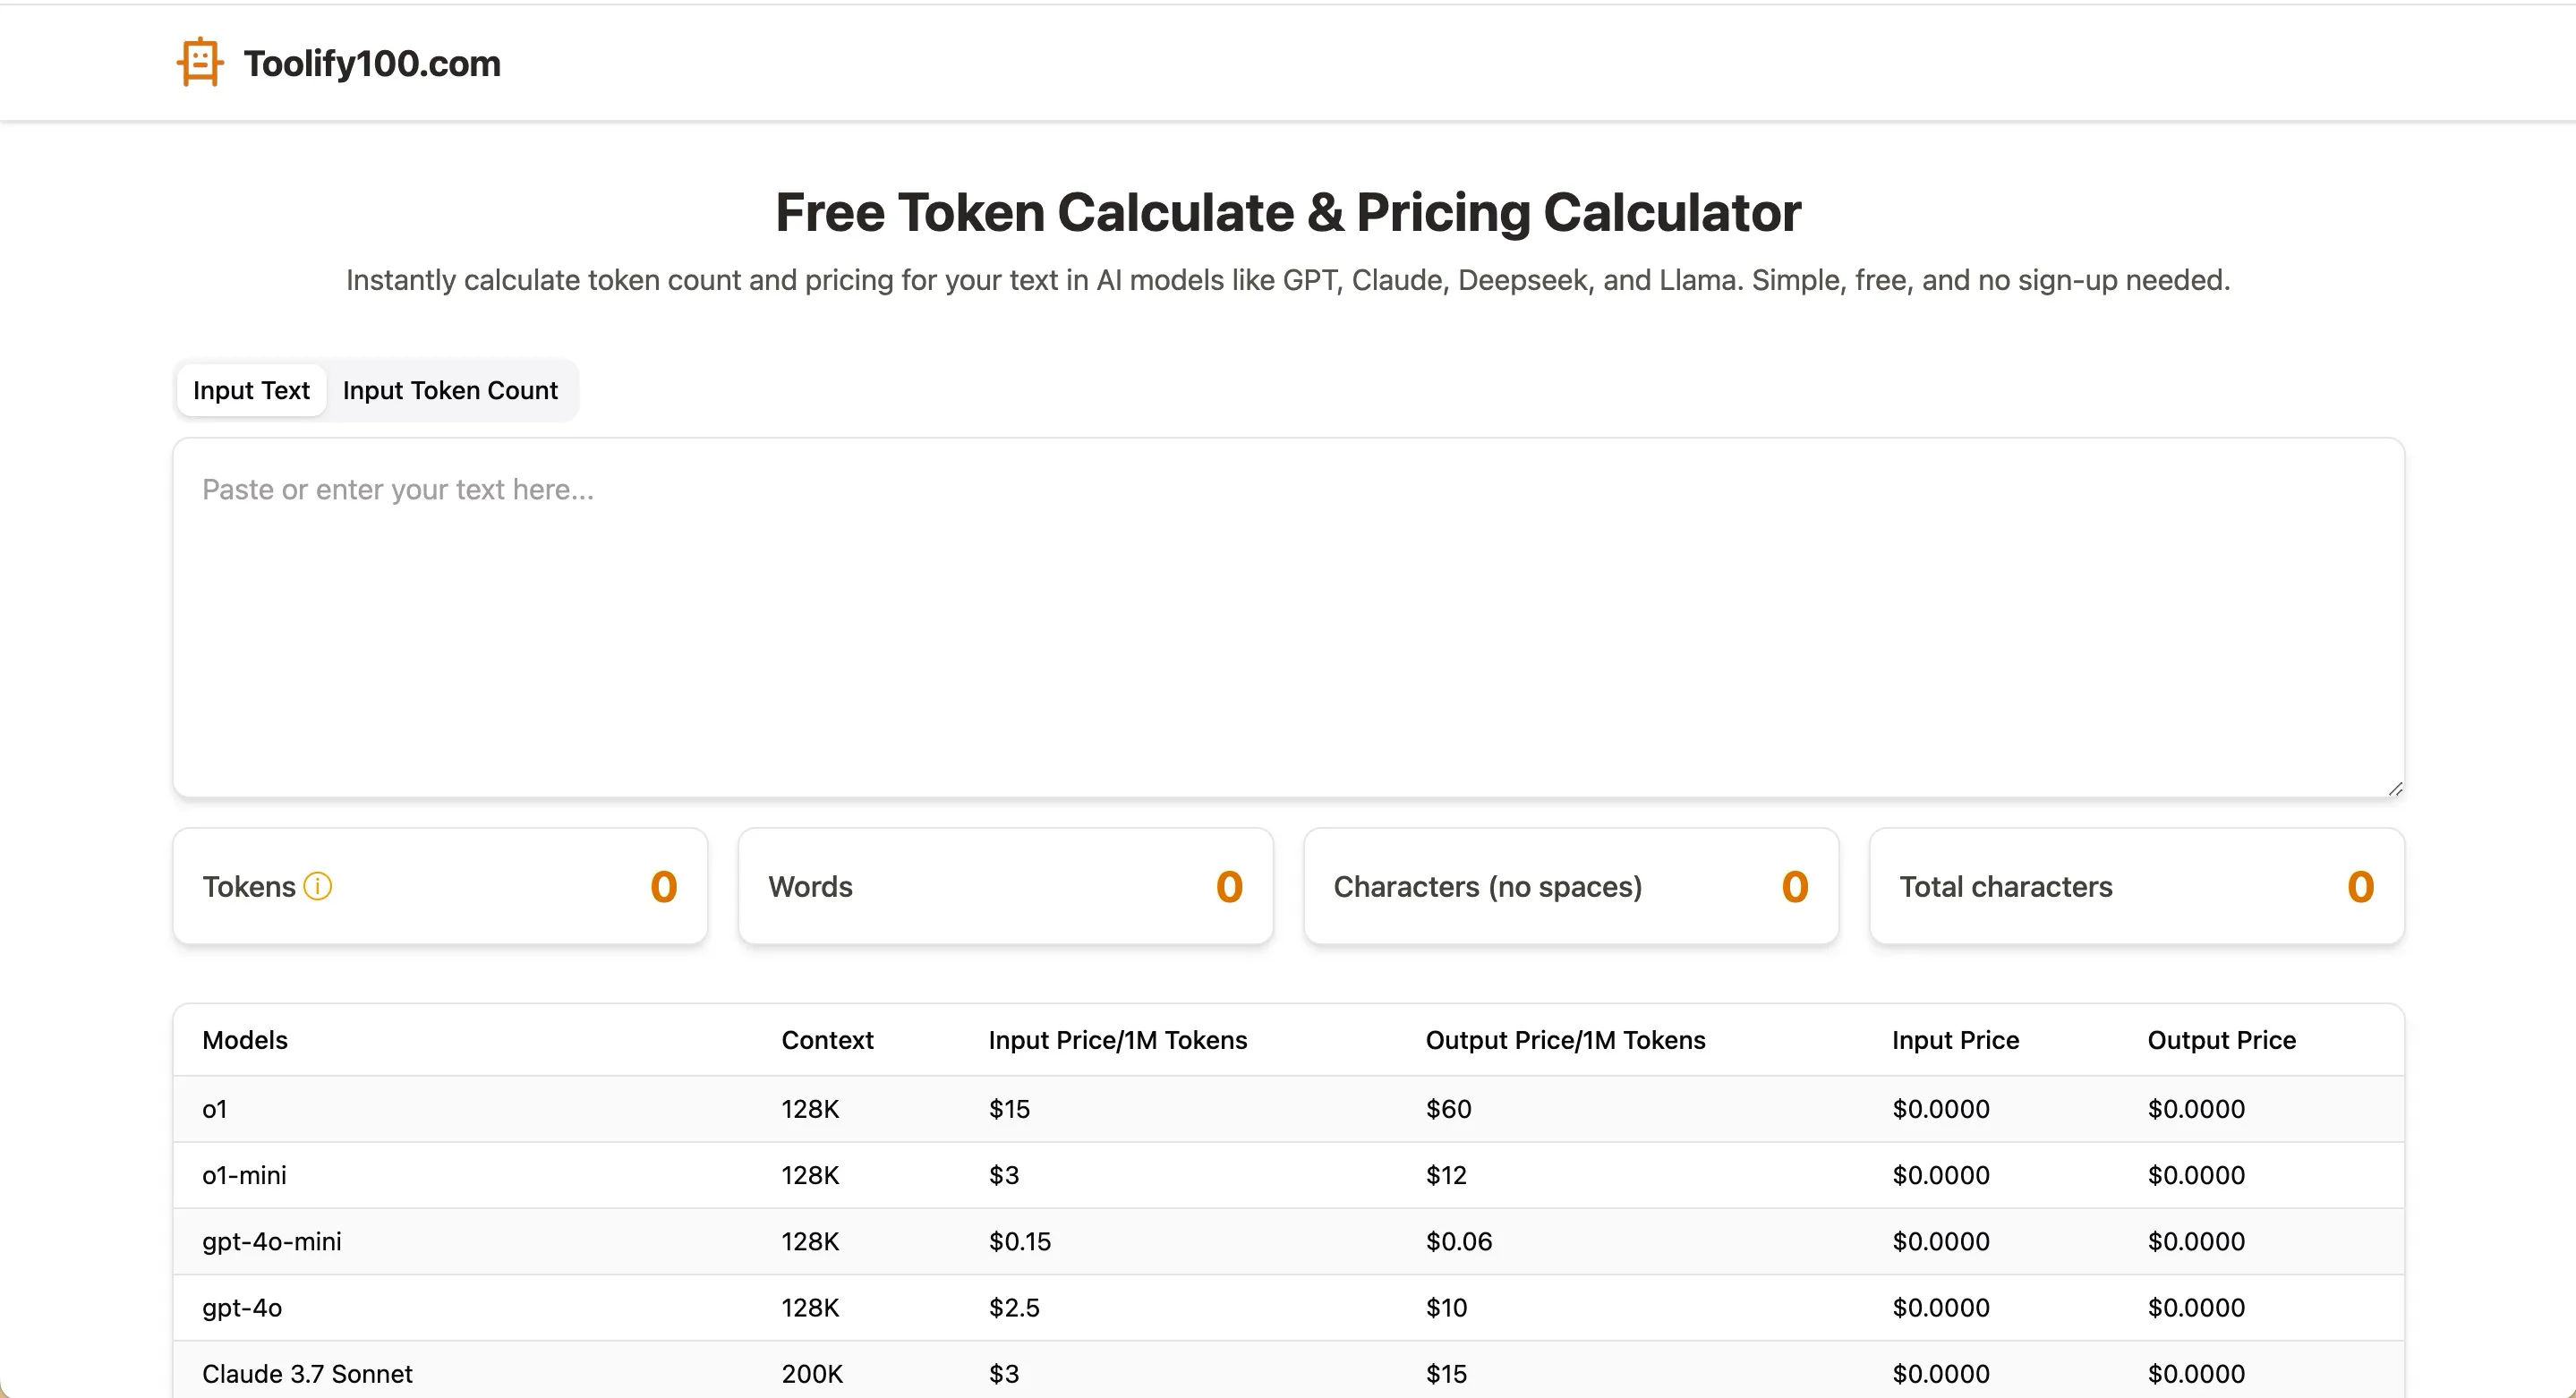Viewport: 2576px width, 1398px height.
Task: Click into the paste text area
Action: tap(1288, 616)
